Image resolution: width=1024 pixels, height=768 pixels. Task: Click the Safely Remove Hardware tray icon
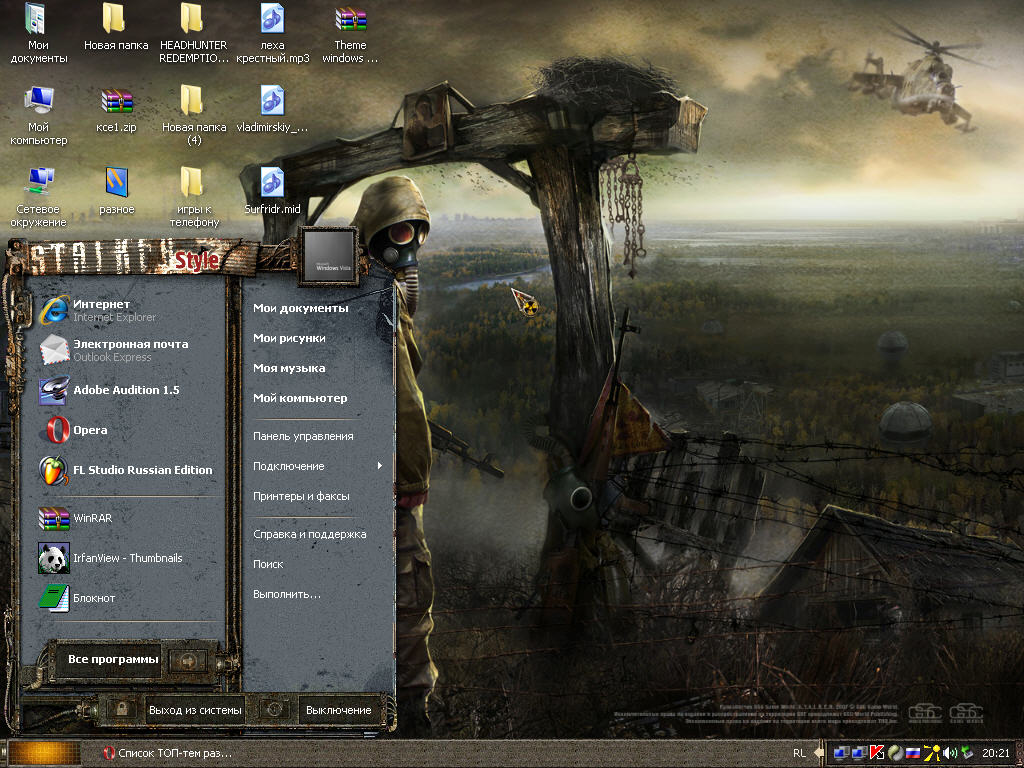click(x=967, y=753)
